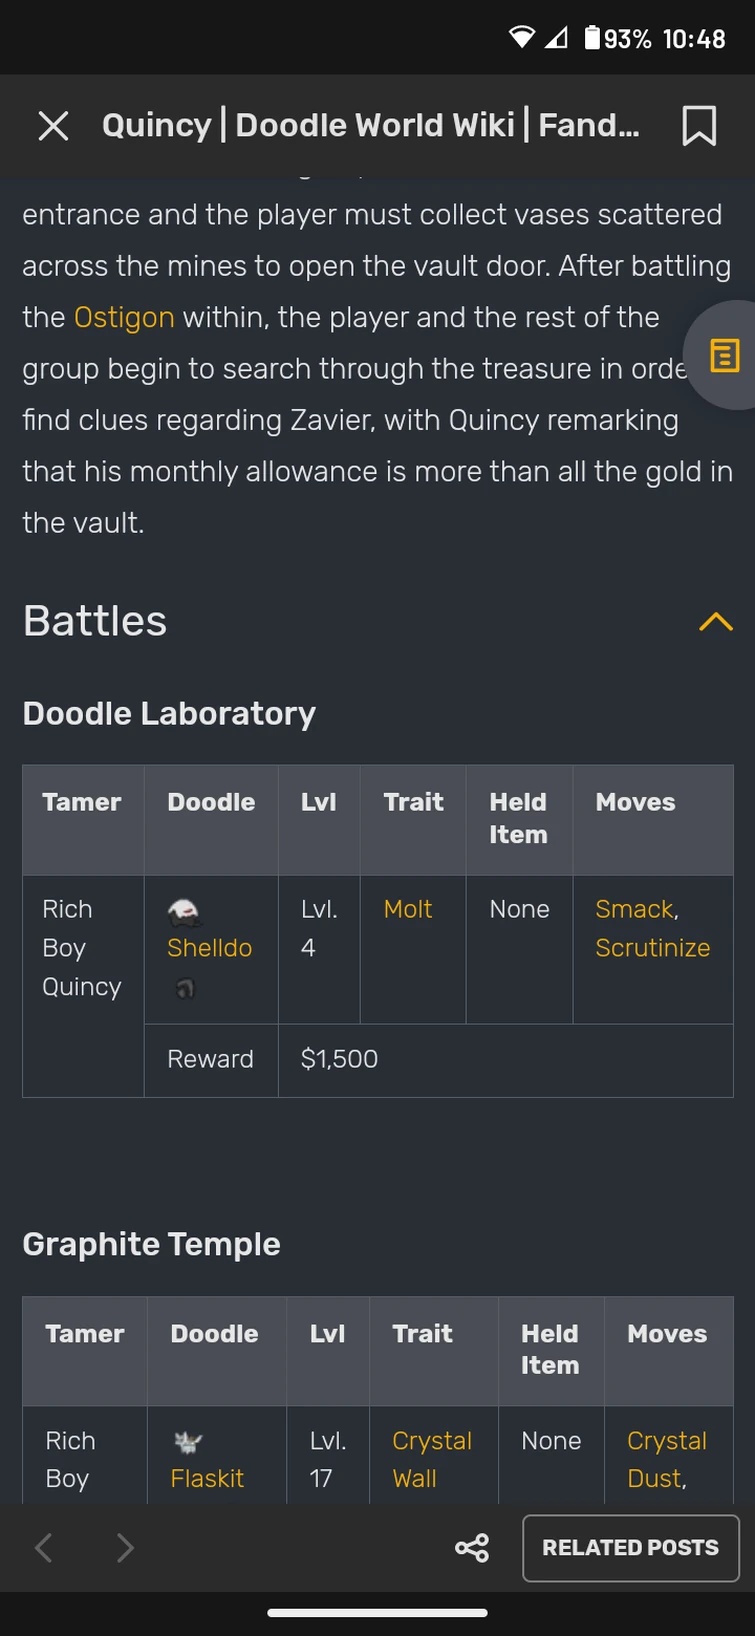755x1636 pixels.
Task: Select the Molt trait link
Action: [x=407, y=909]
